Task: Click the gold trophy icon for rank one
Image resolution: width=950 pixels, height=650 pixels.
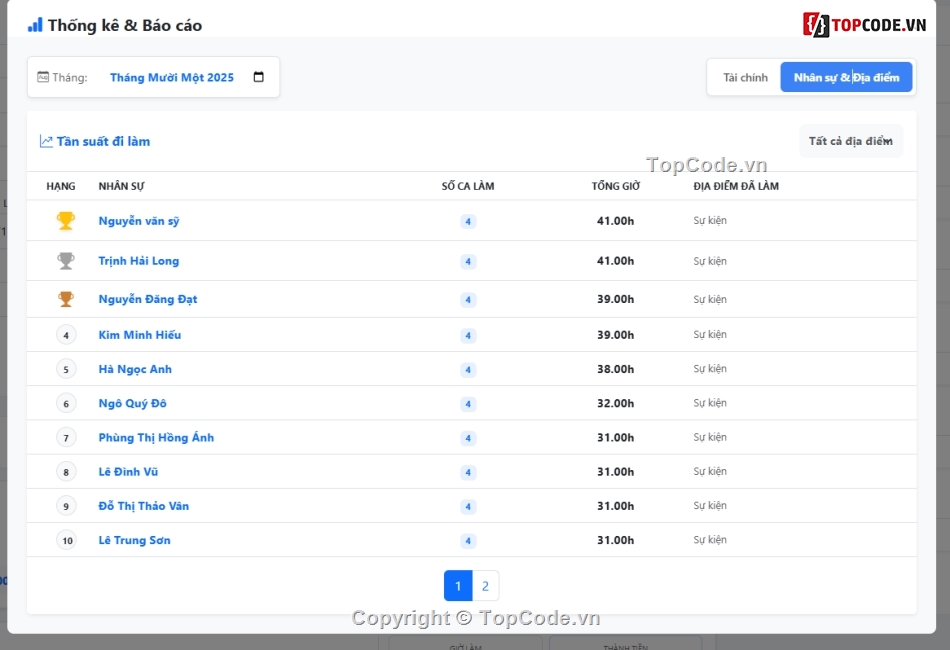Action: point(66,221)
